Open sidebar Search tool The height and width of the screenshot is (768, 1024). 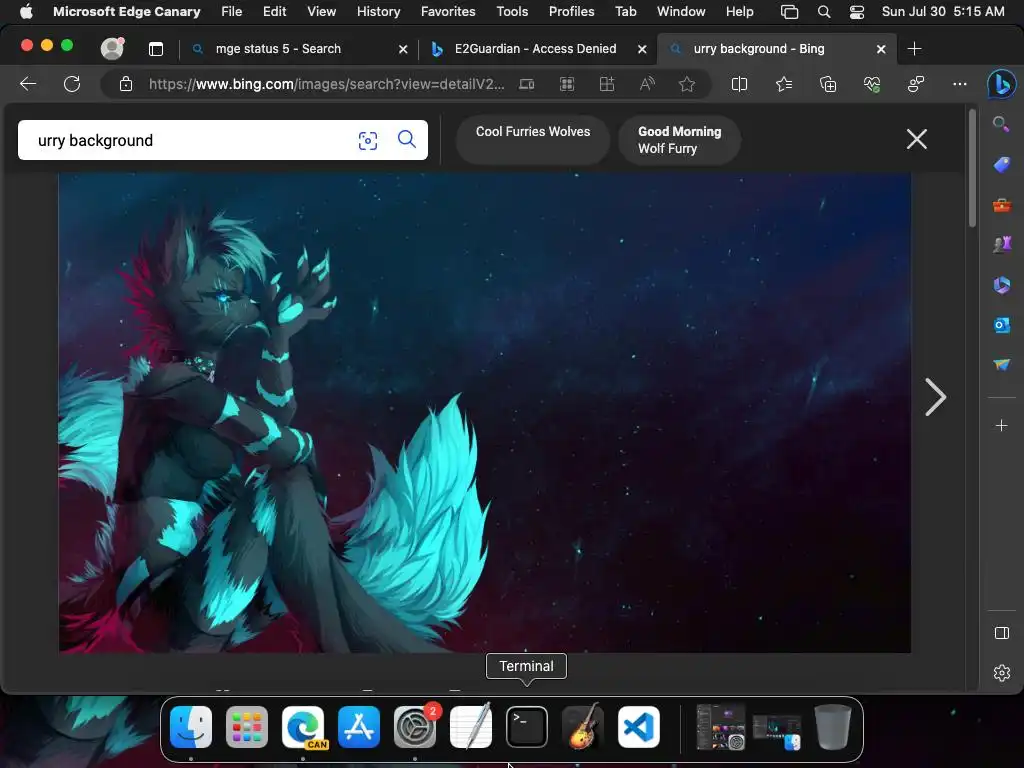pyautogui.click(x=1001, y=124)
